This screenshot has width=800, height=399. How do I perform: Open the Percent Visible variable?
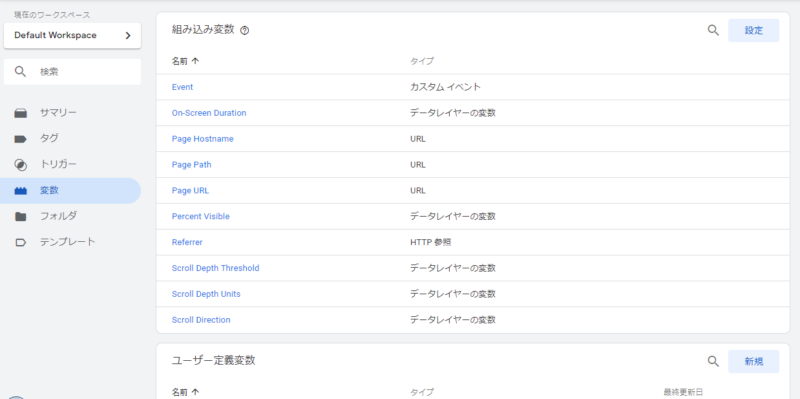(x=201, y=216)
